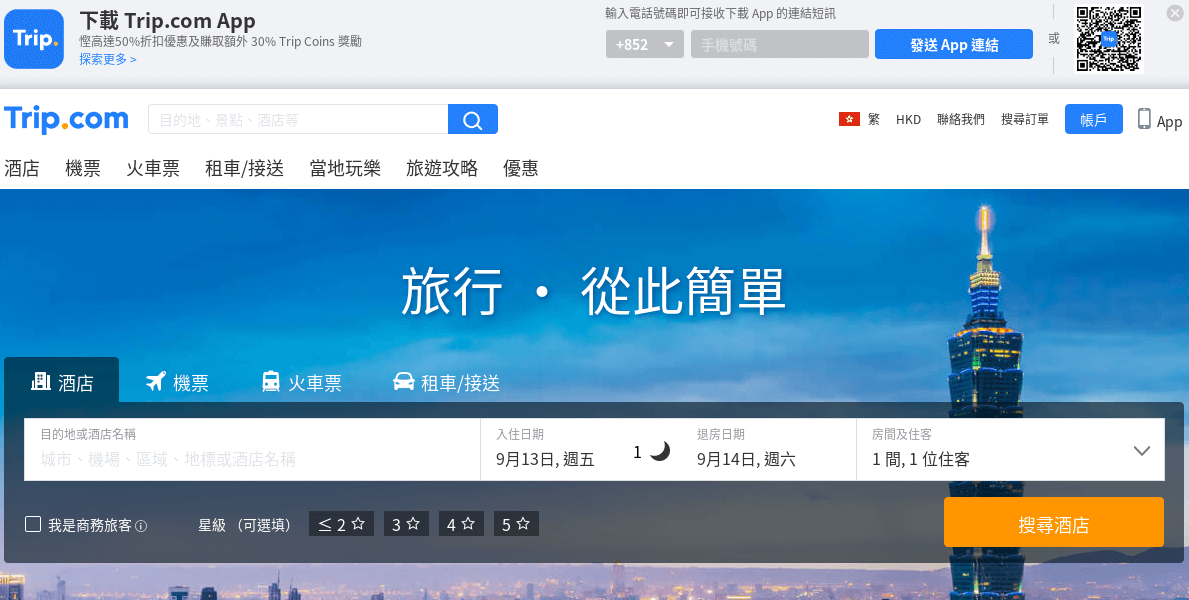This screenshot has width=1189, height=600.
Task: Click the mobile phone App icon
Action: [x=1144, y=119]
